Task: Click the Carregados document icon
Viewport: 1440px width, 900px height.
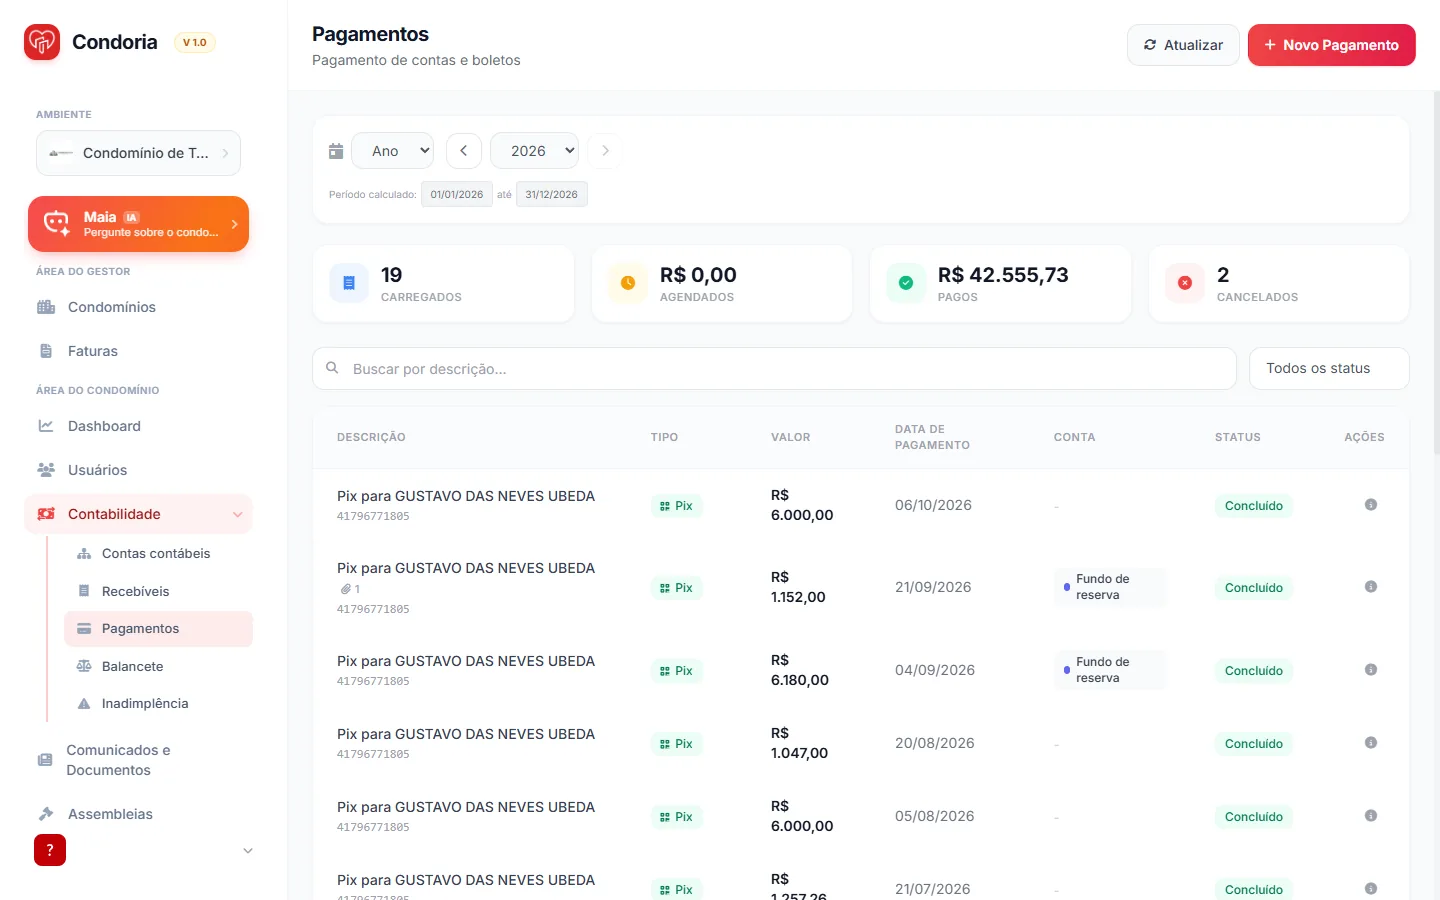Action: coord(349,283)
